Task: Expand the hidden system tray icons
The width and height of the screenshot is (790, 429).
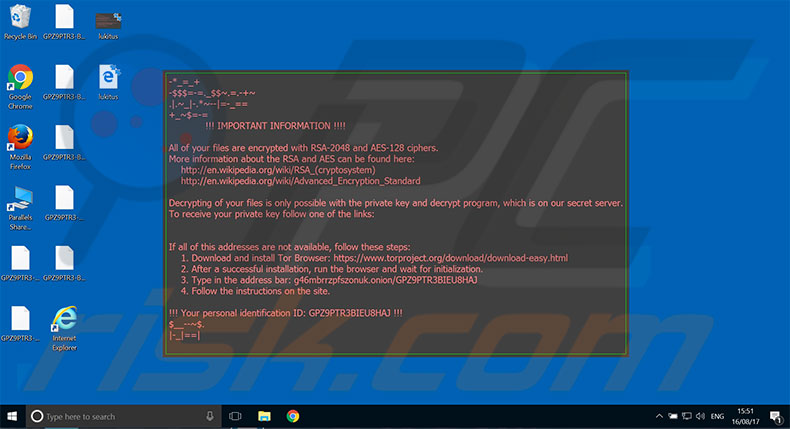Action: point(660,416)
